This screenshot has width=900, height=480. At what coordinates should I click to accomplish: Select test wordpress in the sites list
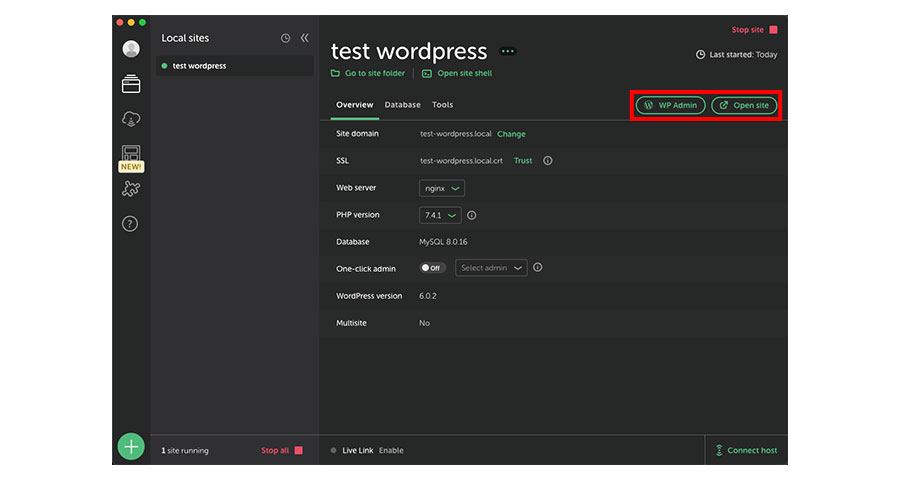point(199,66)
